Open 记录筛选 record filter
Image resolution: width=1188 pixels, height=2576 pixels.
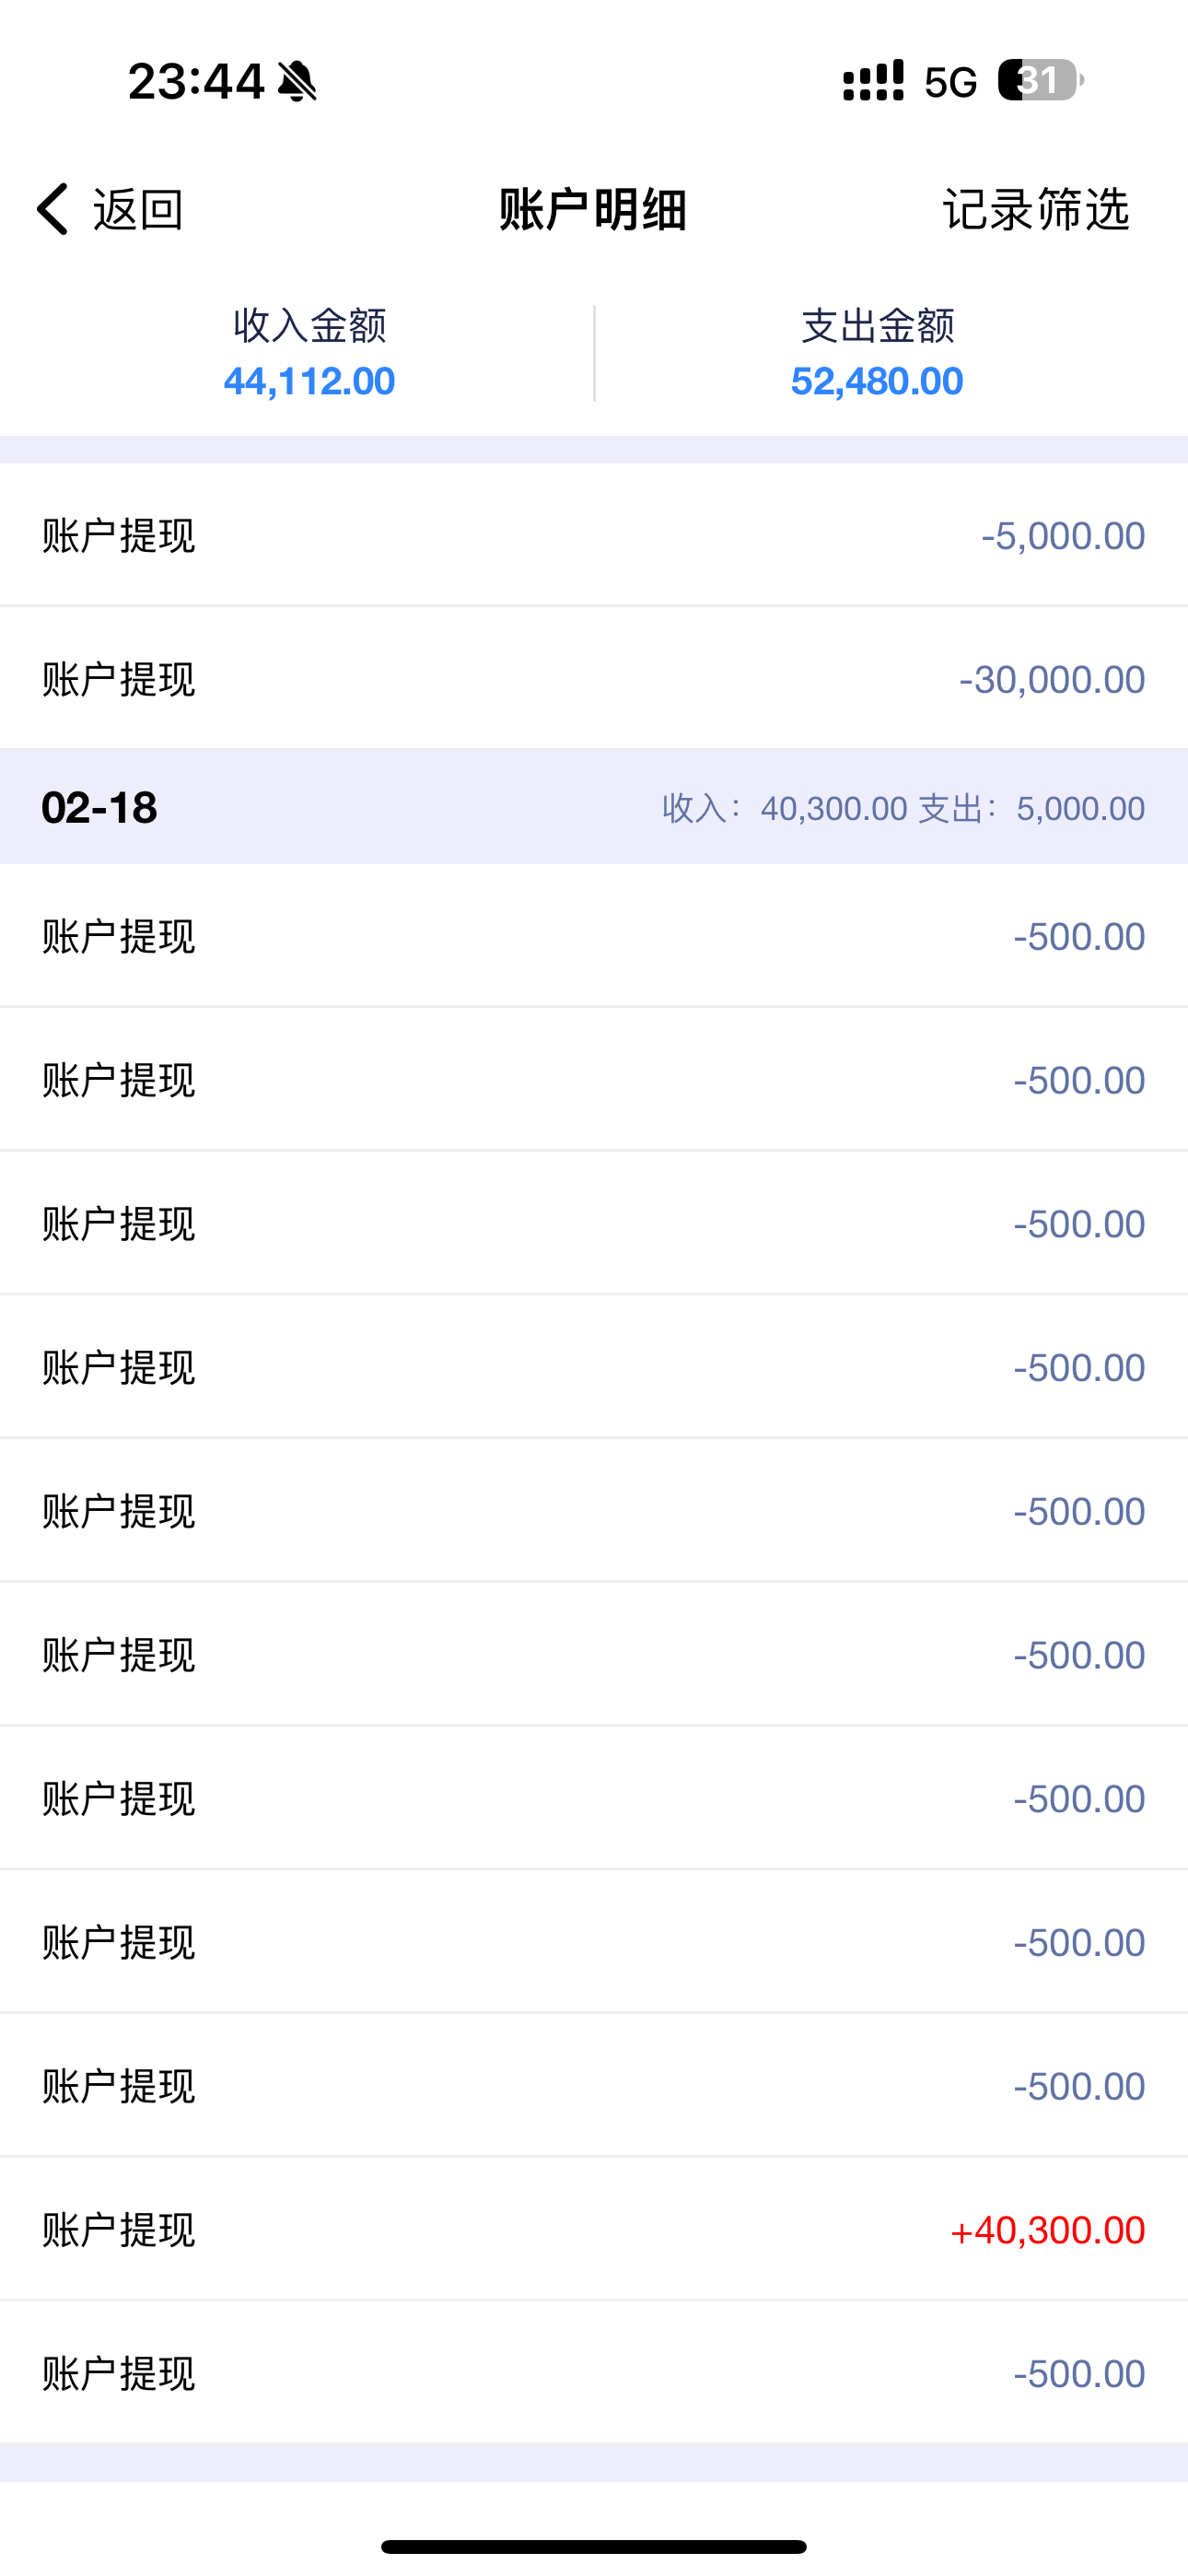tap(1036, 210)
